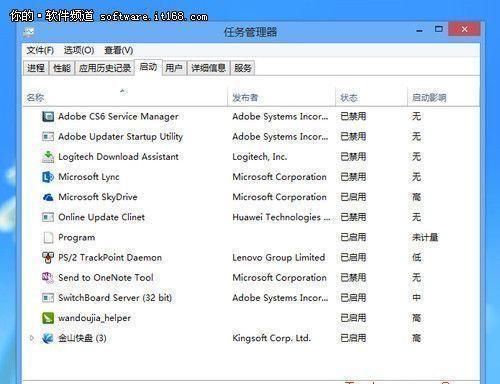Close the Task Manager window
Viewport: 500px width, 384px height.
pos(464,29)
